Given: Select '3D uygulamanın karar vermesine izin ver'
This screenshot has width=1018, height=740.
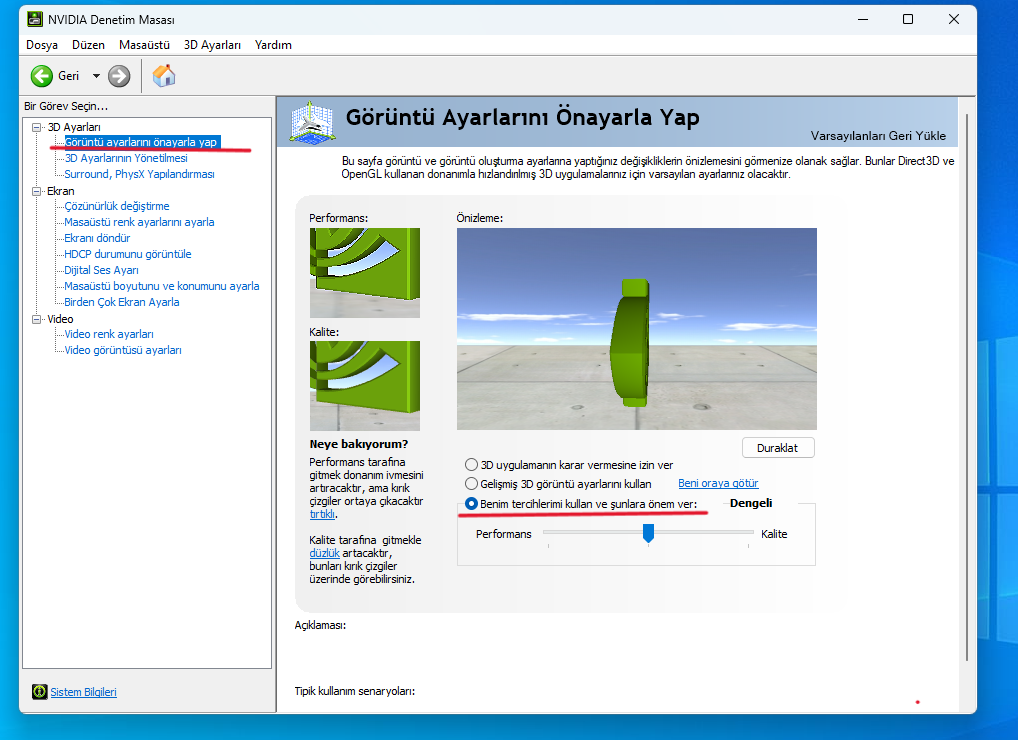Looking at the screenshot, I should point(471,465).
